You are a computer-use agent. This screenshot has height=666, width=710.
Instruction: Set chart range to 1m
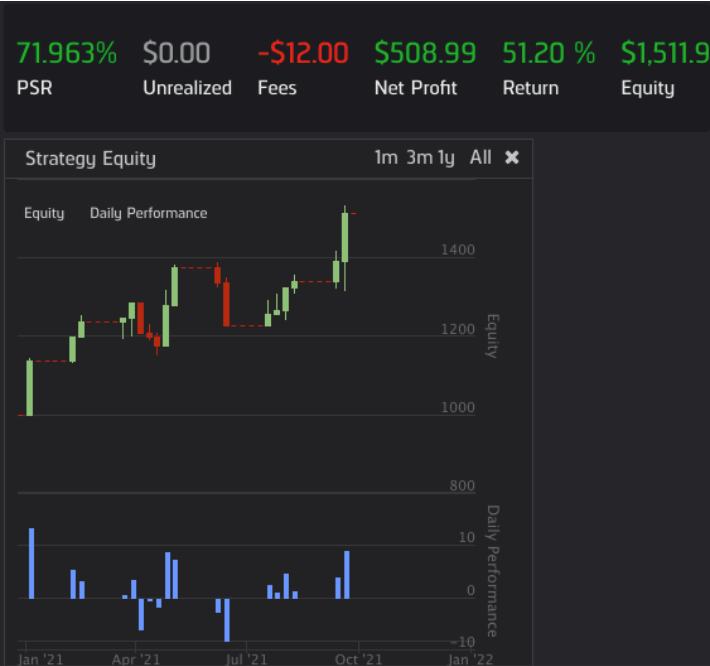385,158
